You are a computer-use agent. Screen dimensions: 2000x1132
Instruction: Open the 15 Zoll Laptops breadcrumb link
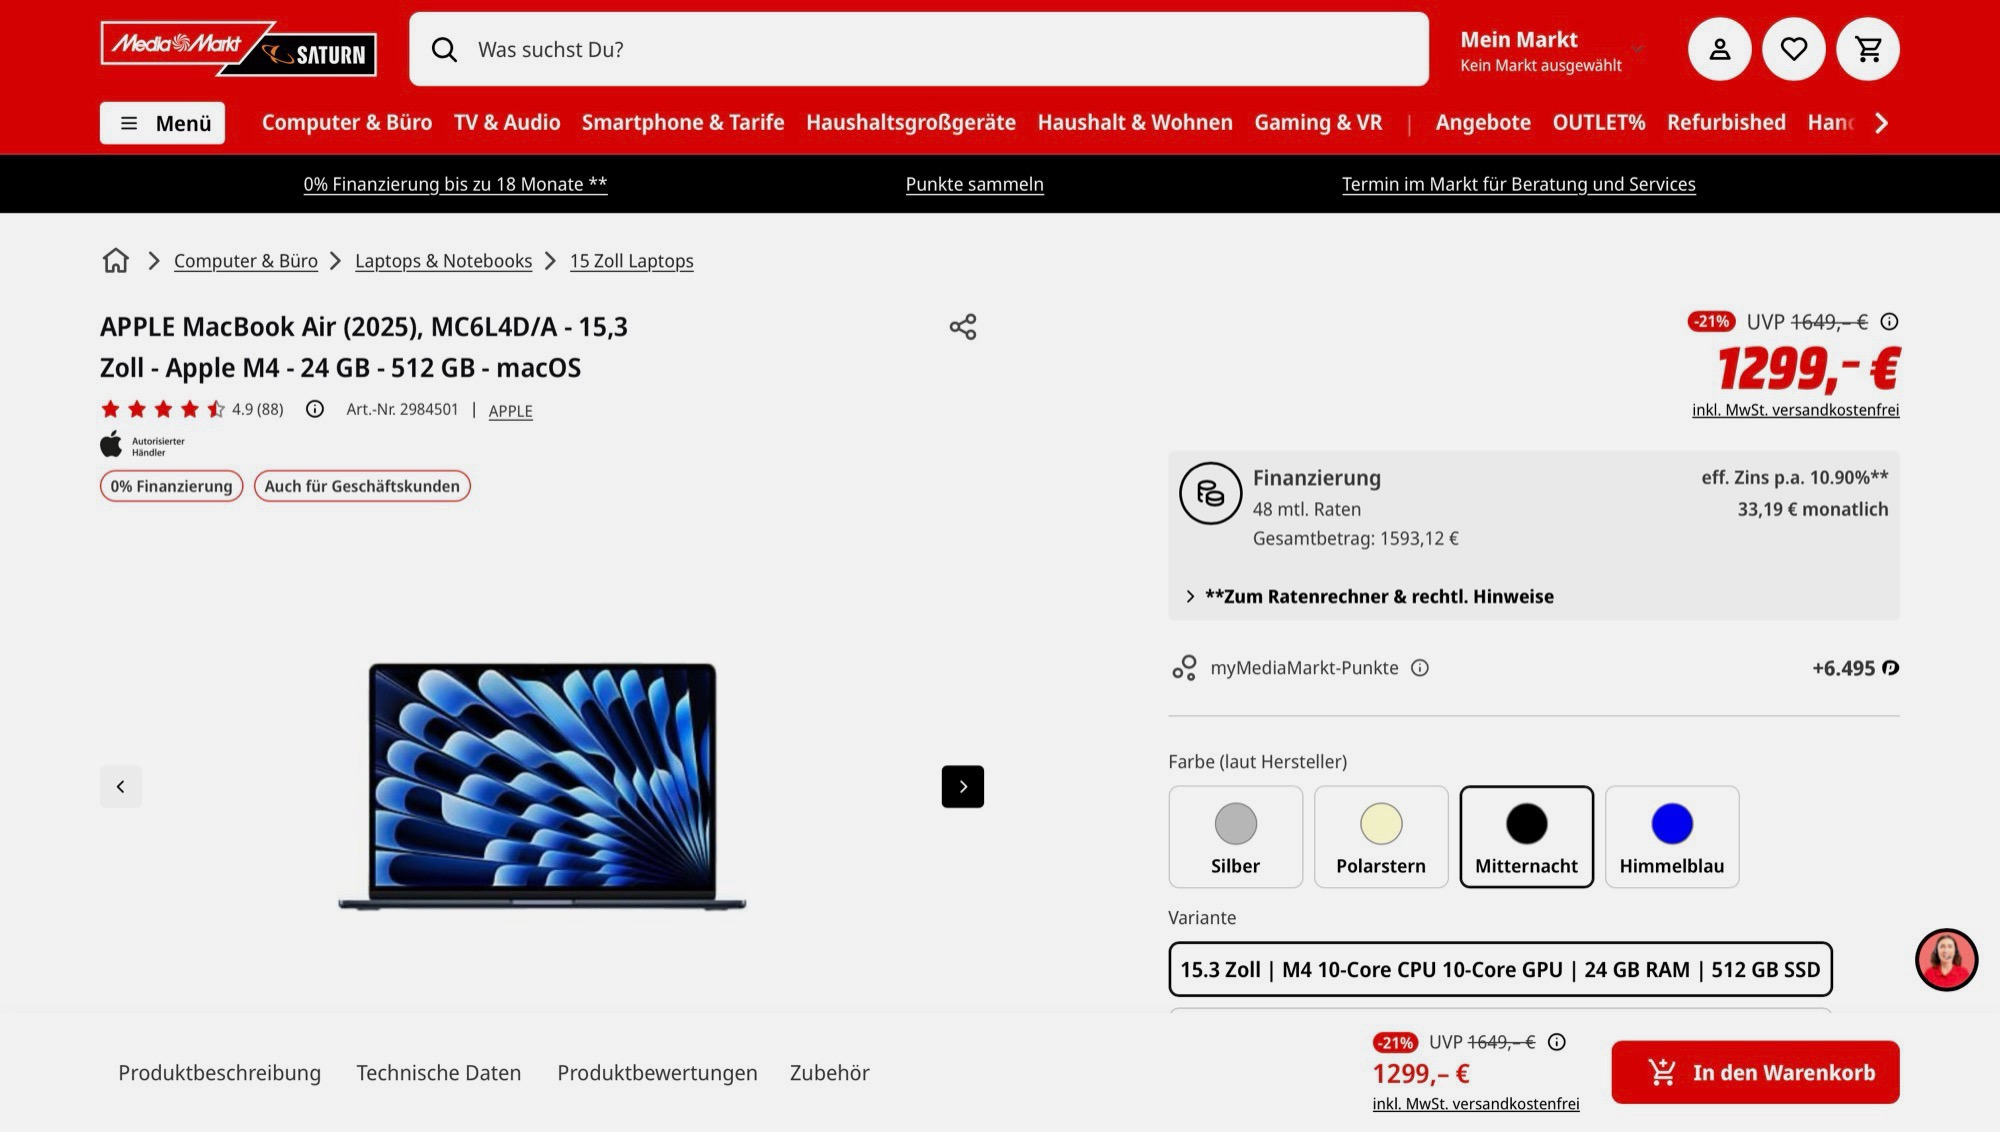[631, 261]
